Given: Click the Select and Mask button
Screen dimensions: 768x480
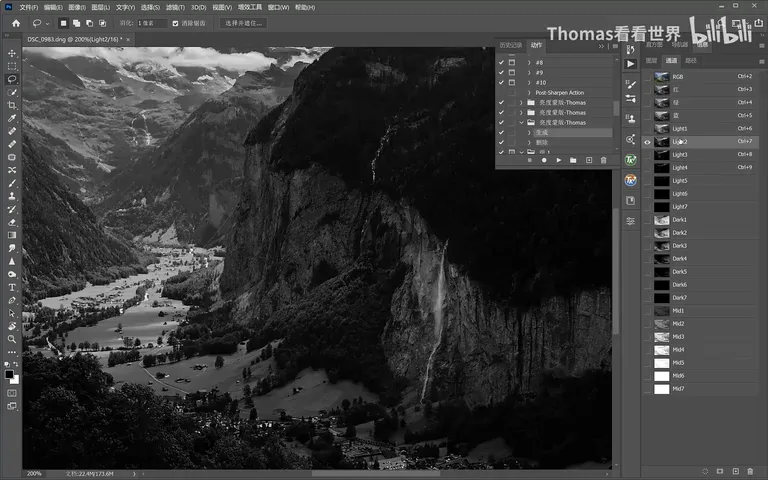Looking at the screenshot, I should click(243, 23).
